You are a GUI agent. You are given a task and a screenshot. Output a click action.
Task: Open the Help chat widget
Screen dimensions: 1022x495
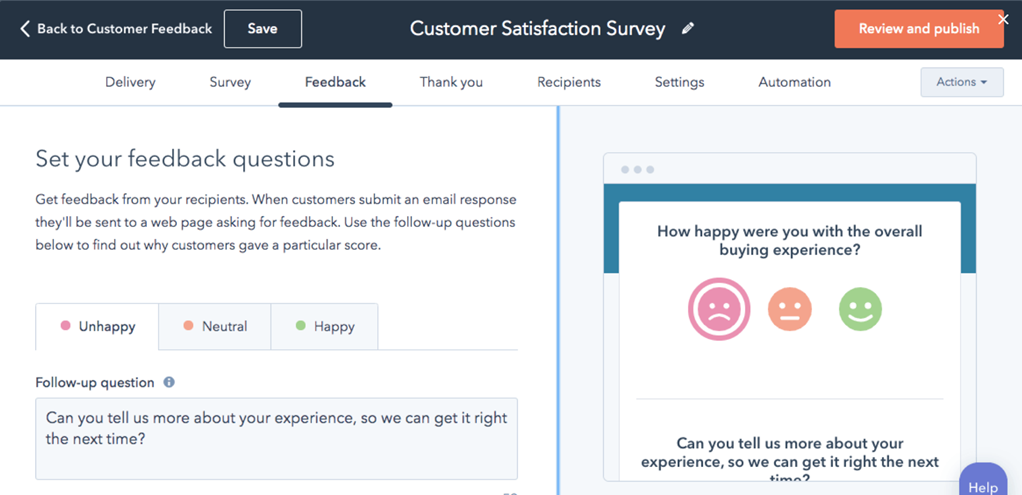point(983,484)
